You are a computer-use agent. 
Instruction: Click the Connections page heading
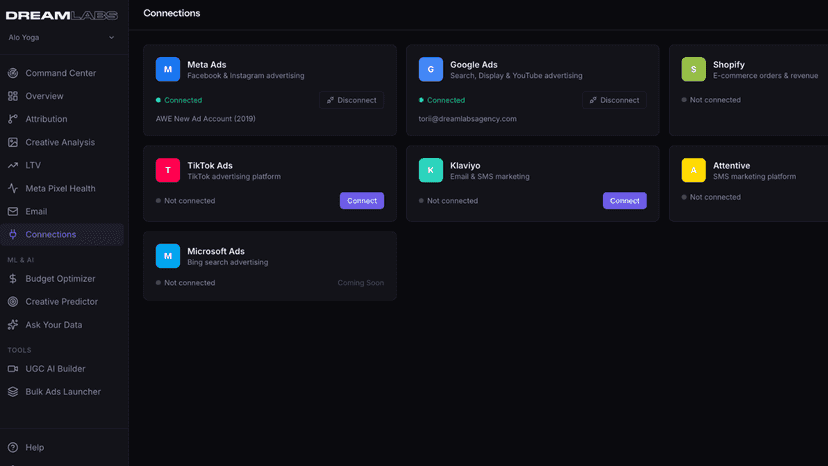(x=172, y=13)
